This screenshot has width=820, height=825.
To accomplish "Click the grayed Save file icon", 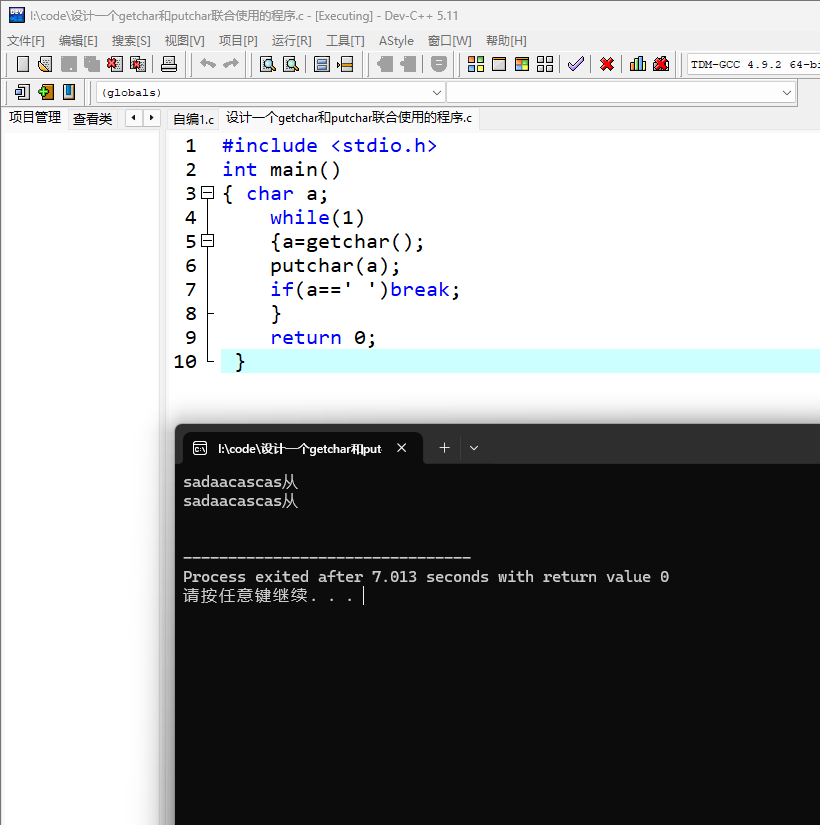I will tap(68, 64).
